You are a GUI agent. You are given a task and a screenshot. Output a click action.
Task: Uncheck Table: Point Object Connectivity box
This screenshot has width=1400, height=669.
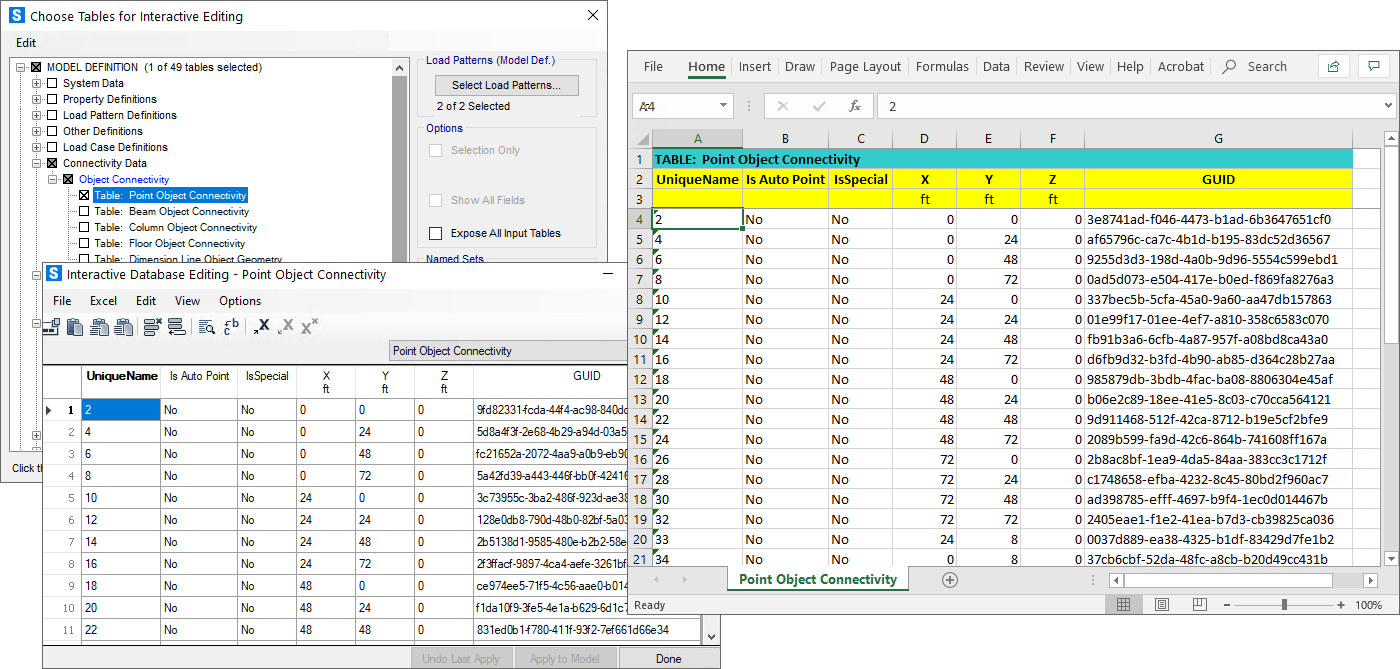tap(84, 196)
